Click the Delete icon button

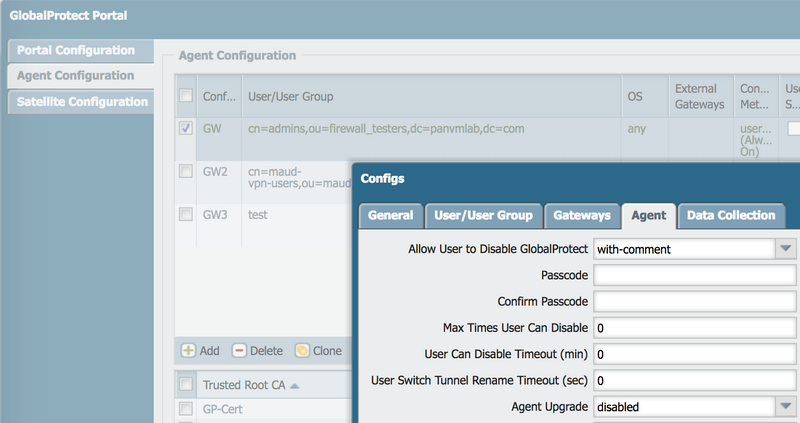pos(240,351)
